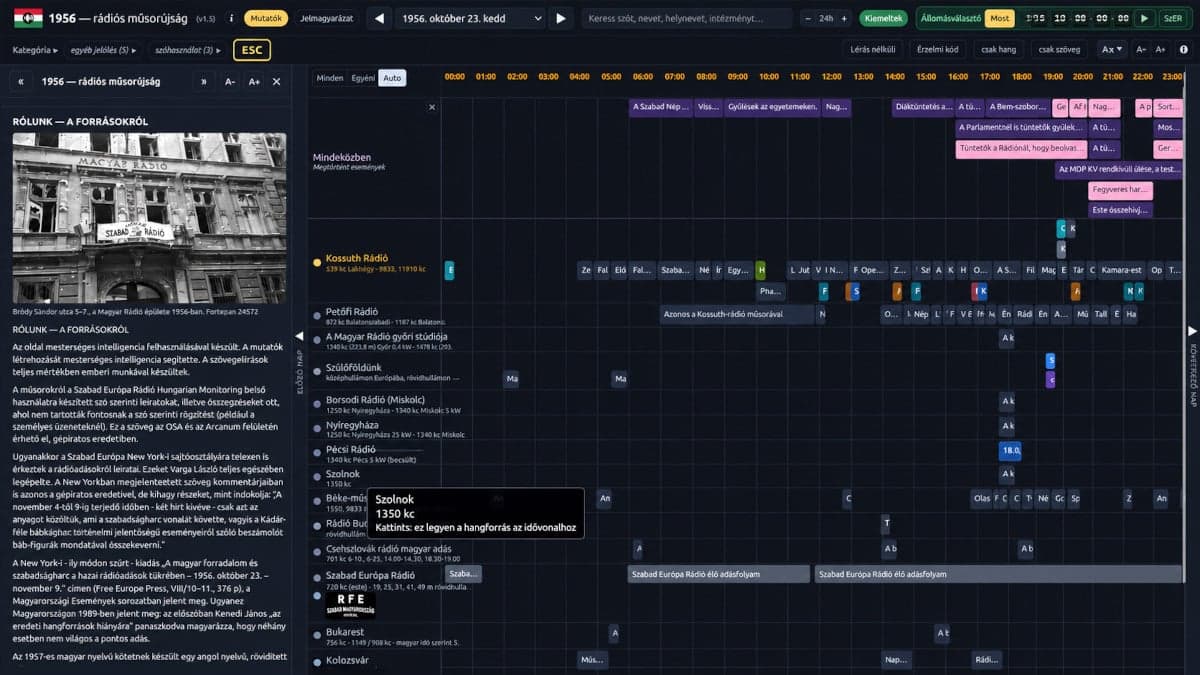Click the SzER button

[1172, 18]
